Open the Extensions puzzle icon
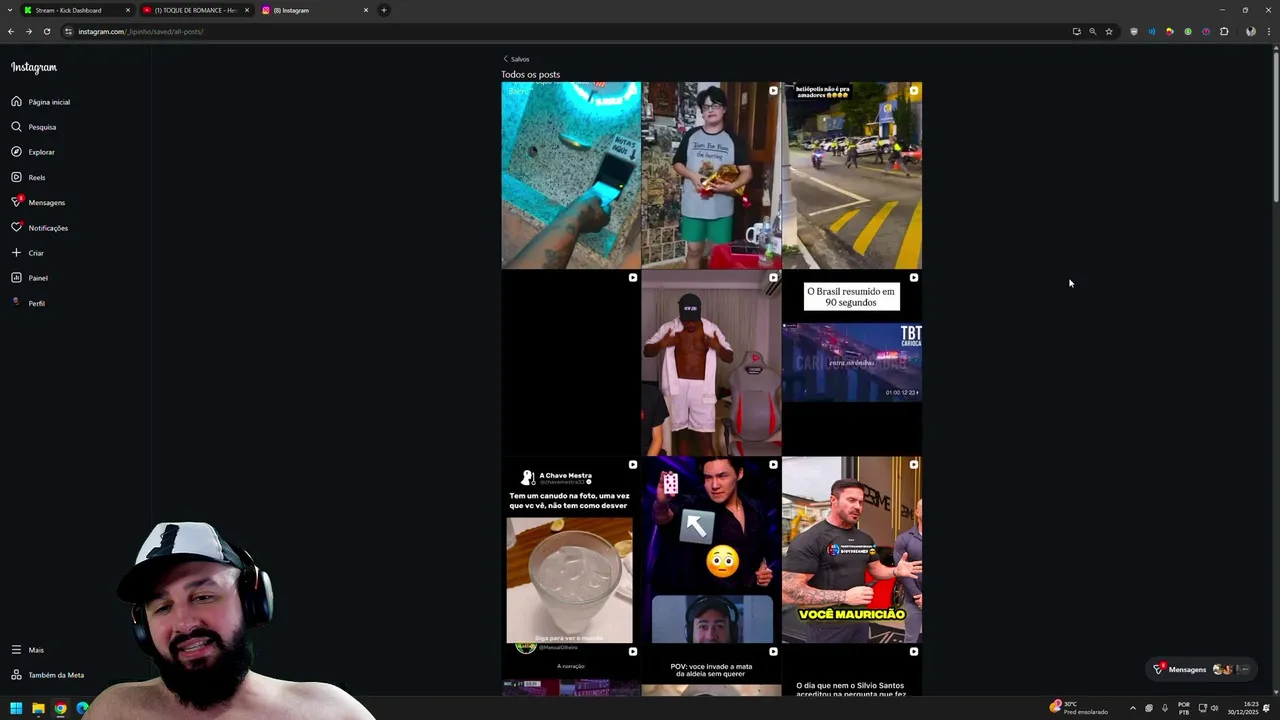This screenshot has width=1280, height=720. tap(1224, 31)
